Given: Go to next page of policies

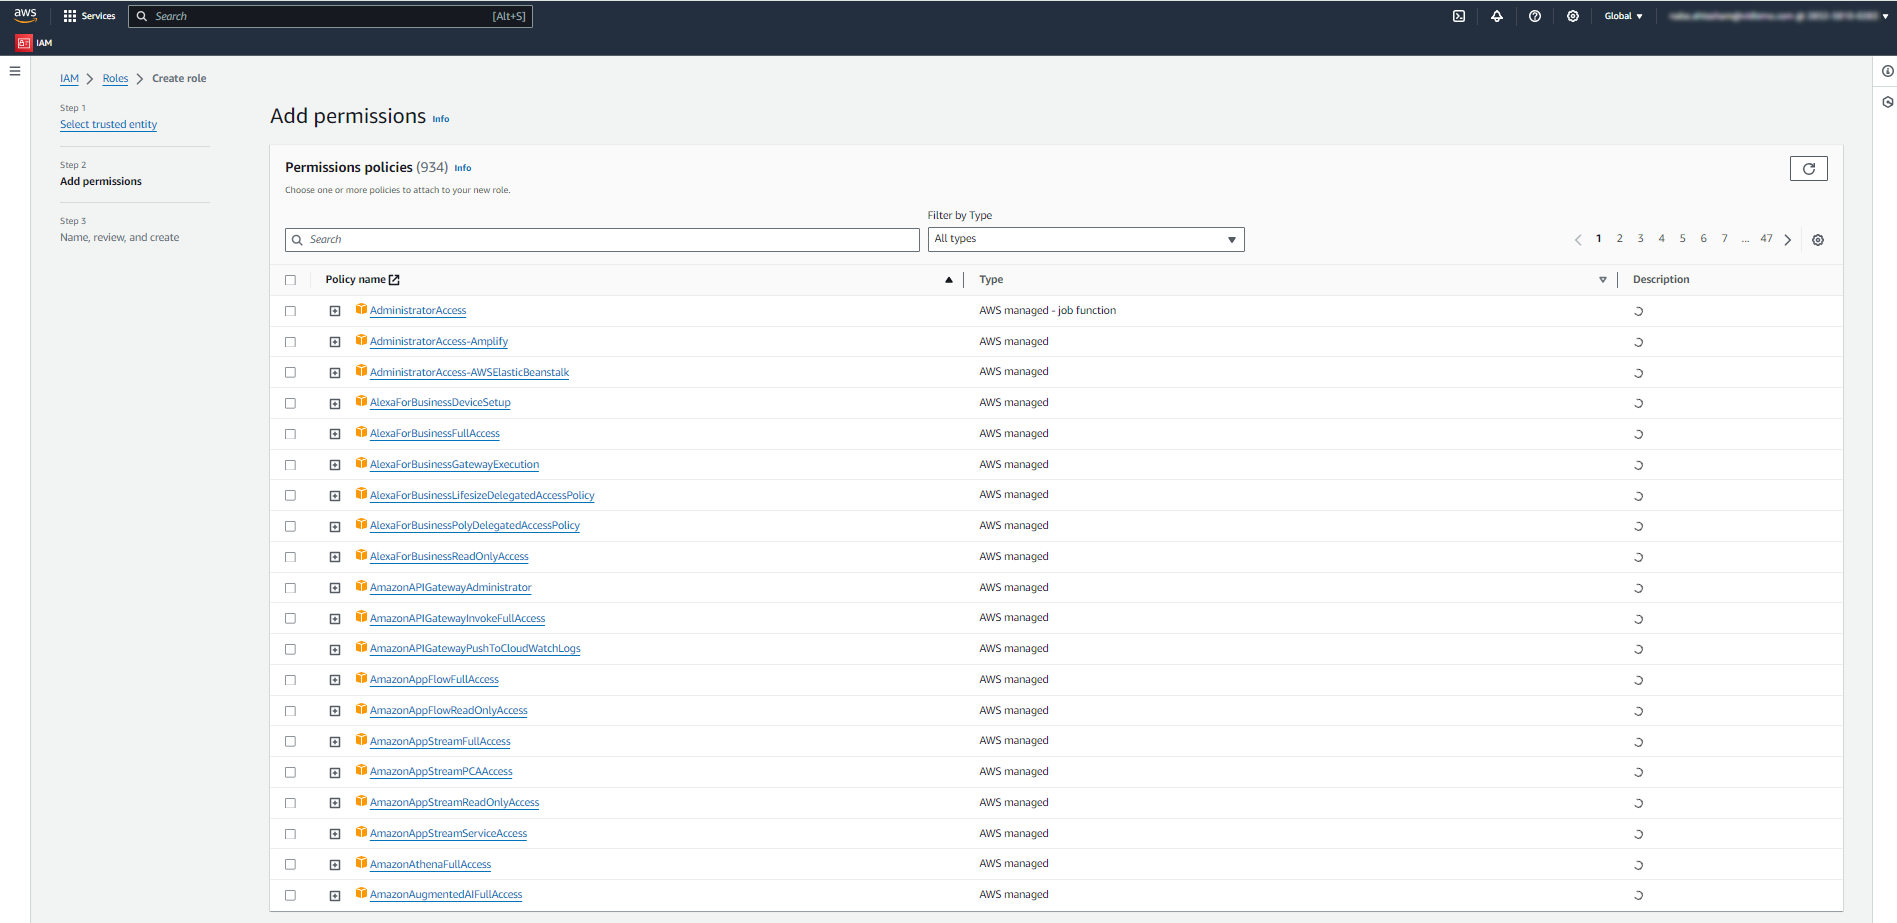Looking at the screenshot, I should 1788,240.
